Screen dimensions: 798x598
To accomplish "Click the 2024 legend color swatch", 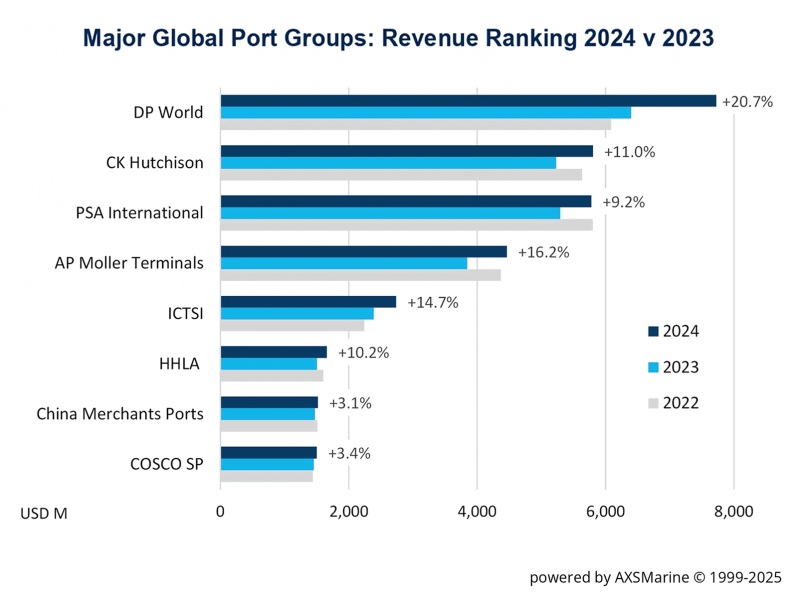I will click(653, 331).
